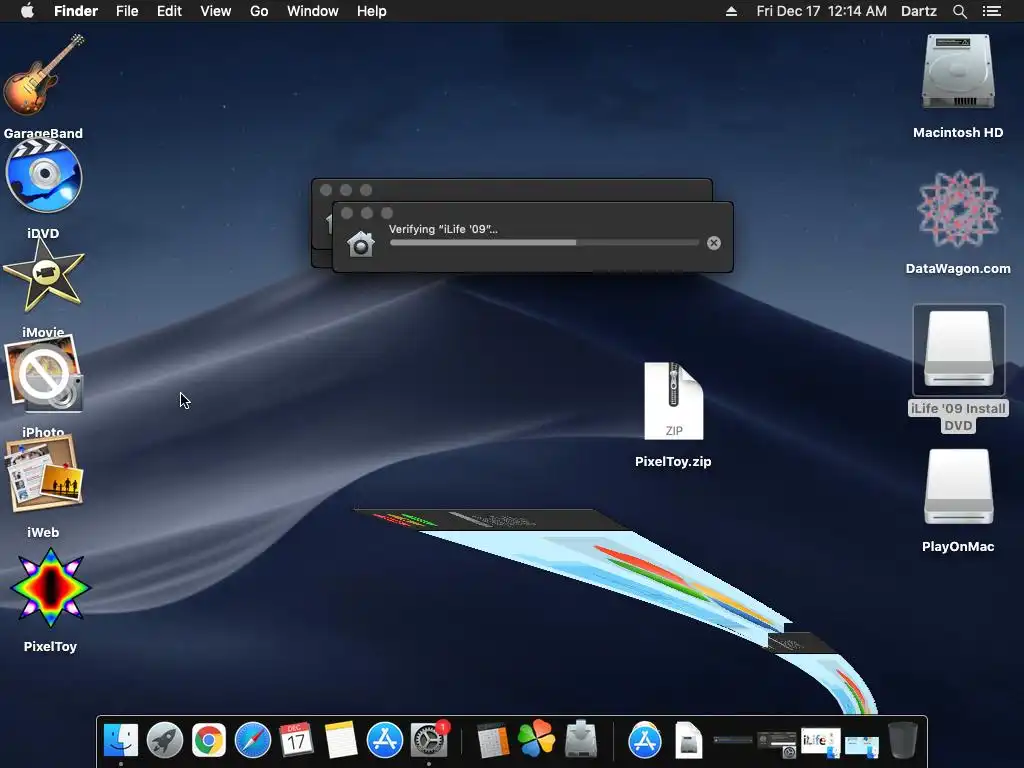The height and width of the screenshot is (768, 1024).
Task: Select the PixelToy colorful star icon
Action: [x=50, y=587]
